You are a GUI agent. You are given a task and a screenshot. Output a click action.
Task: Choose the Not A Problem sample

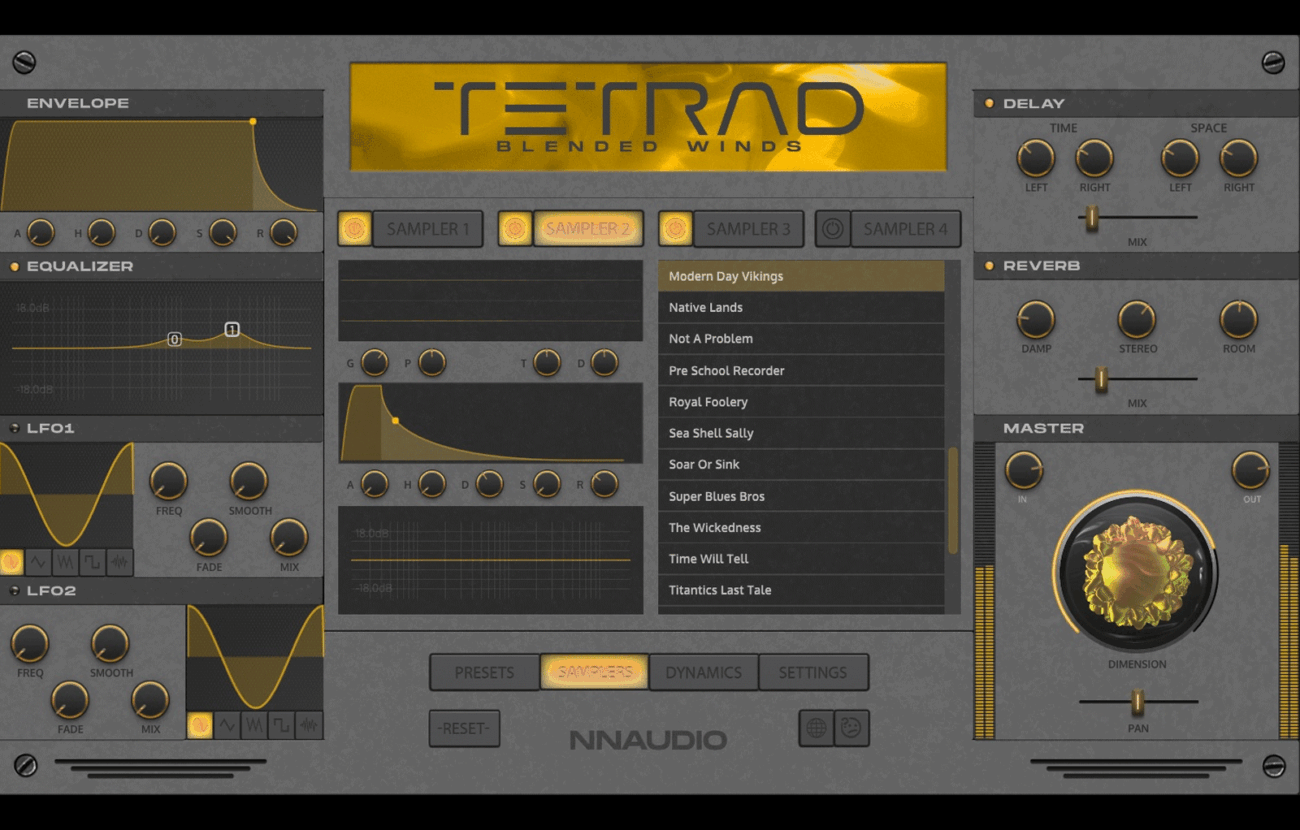[x=801, y=339]
